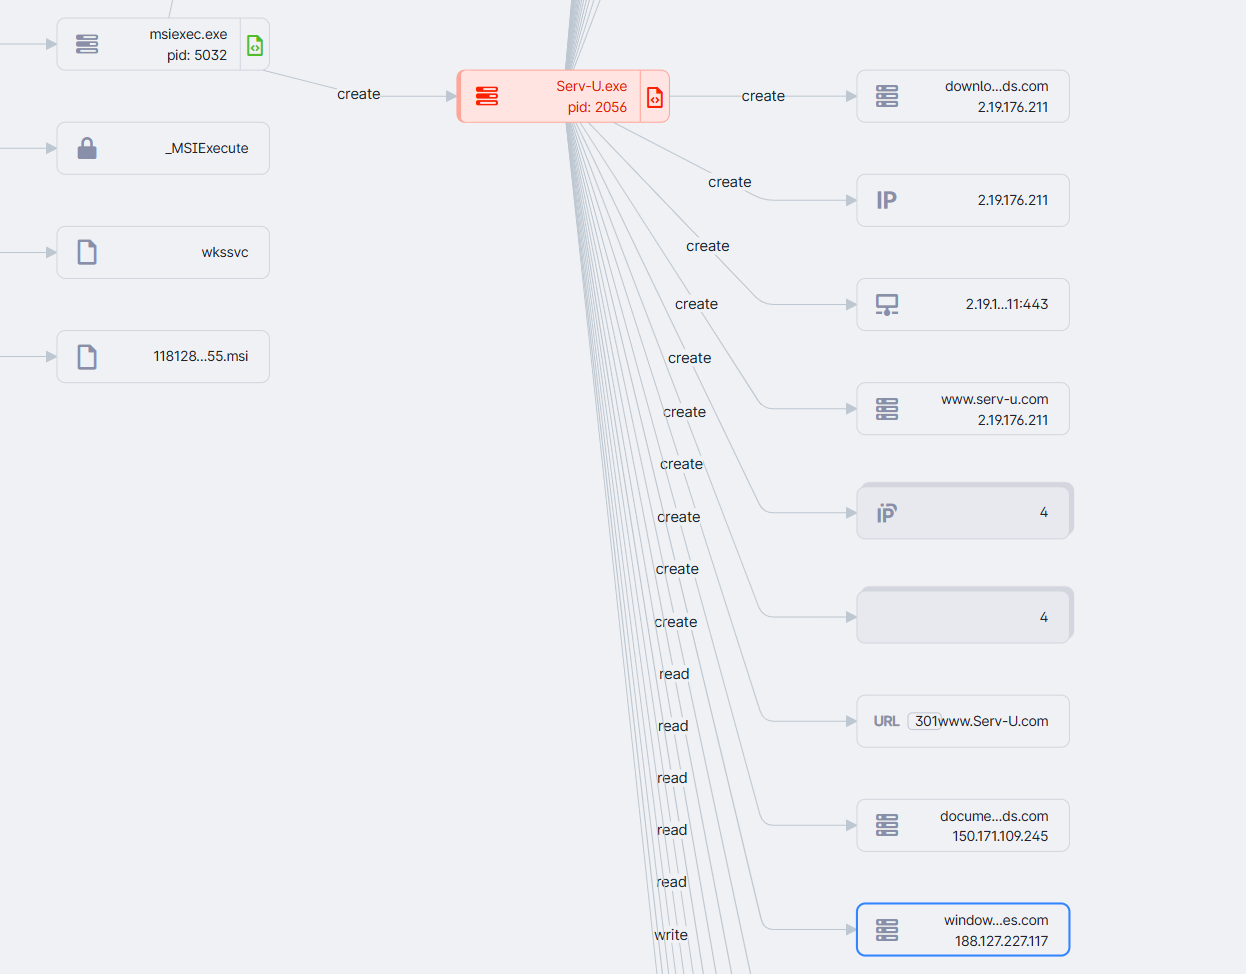Click the server icon on www.serv-u.com node

tap(886, 409)
